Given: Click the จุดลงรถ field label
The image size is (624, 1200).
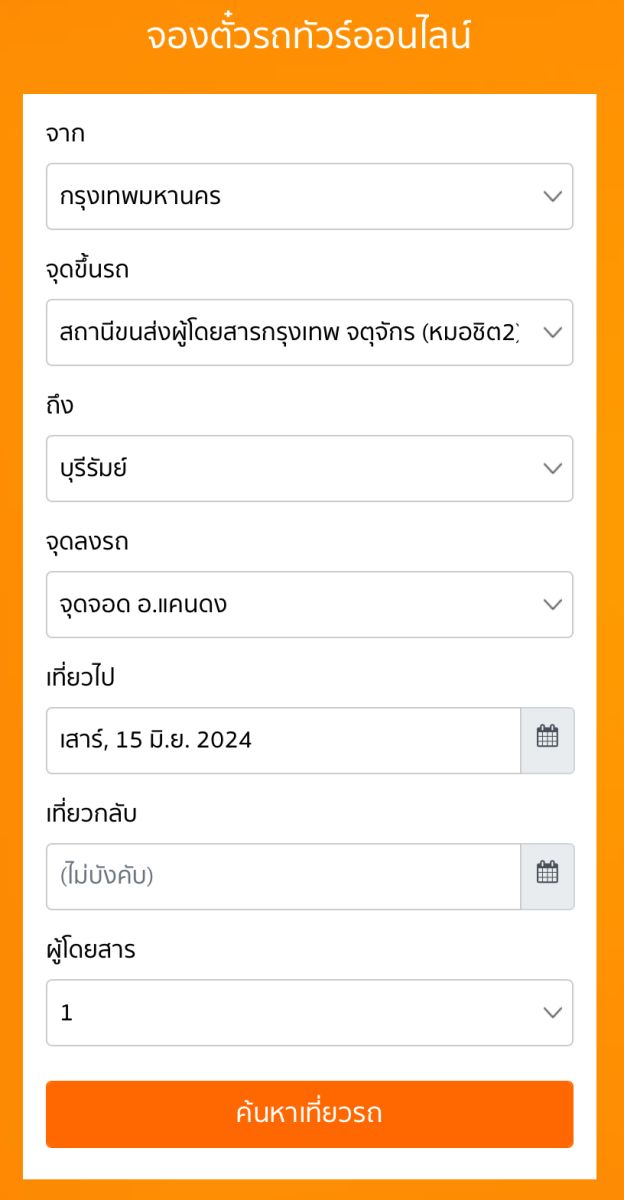Looking at the screenshot, I should point(87,542).
